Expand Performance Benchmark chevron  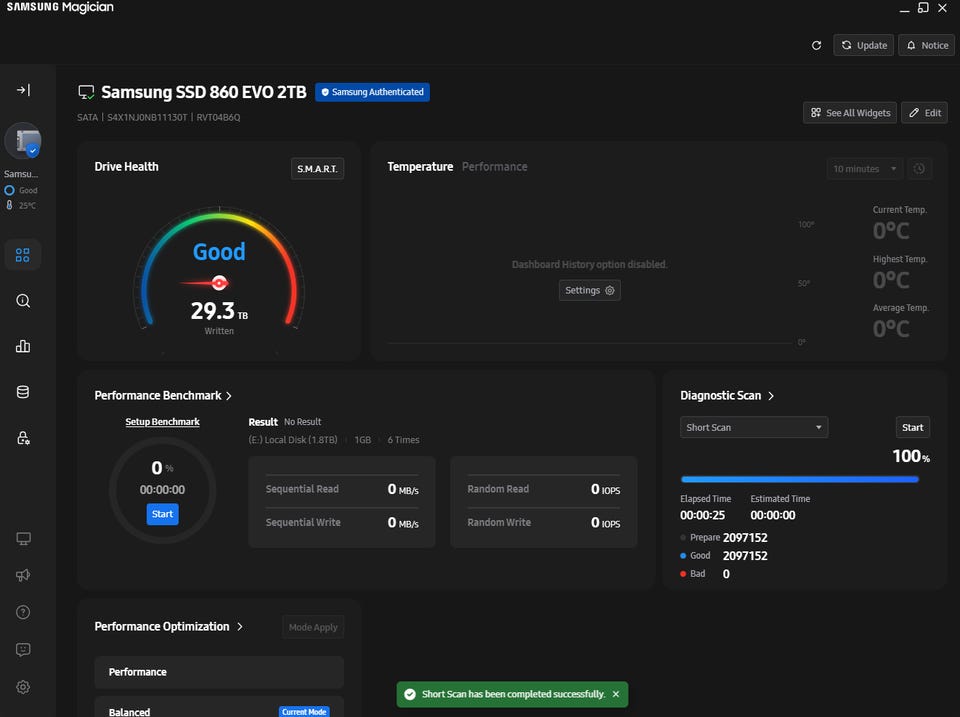click(229, 396)
